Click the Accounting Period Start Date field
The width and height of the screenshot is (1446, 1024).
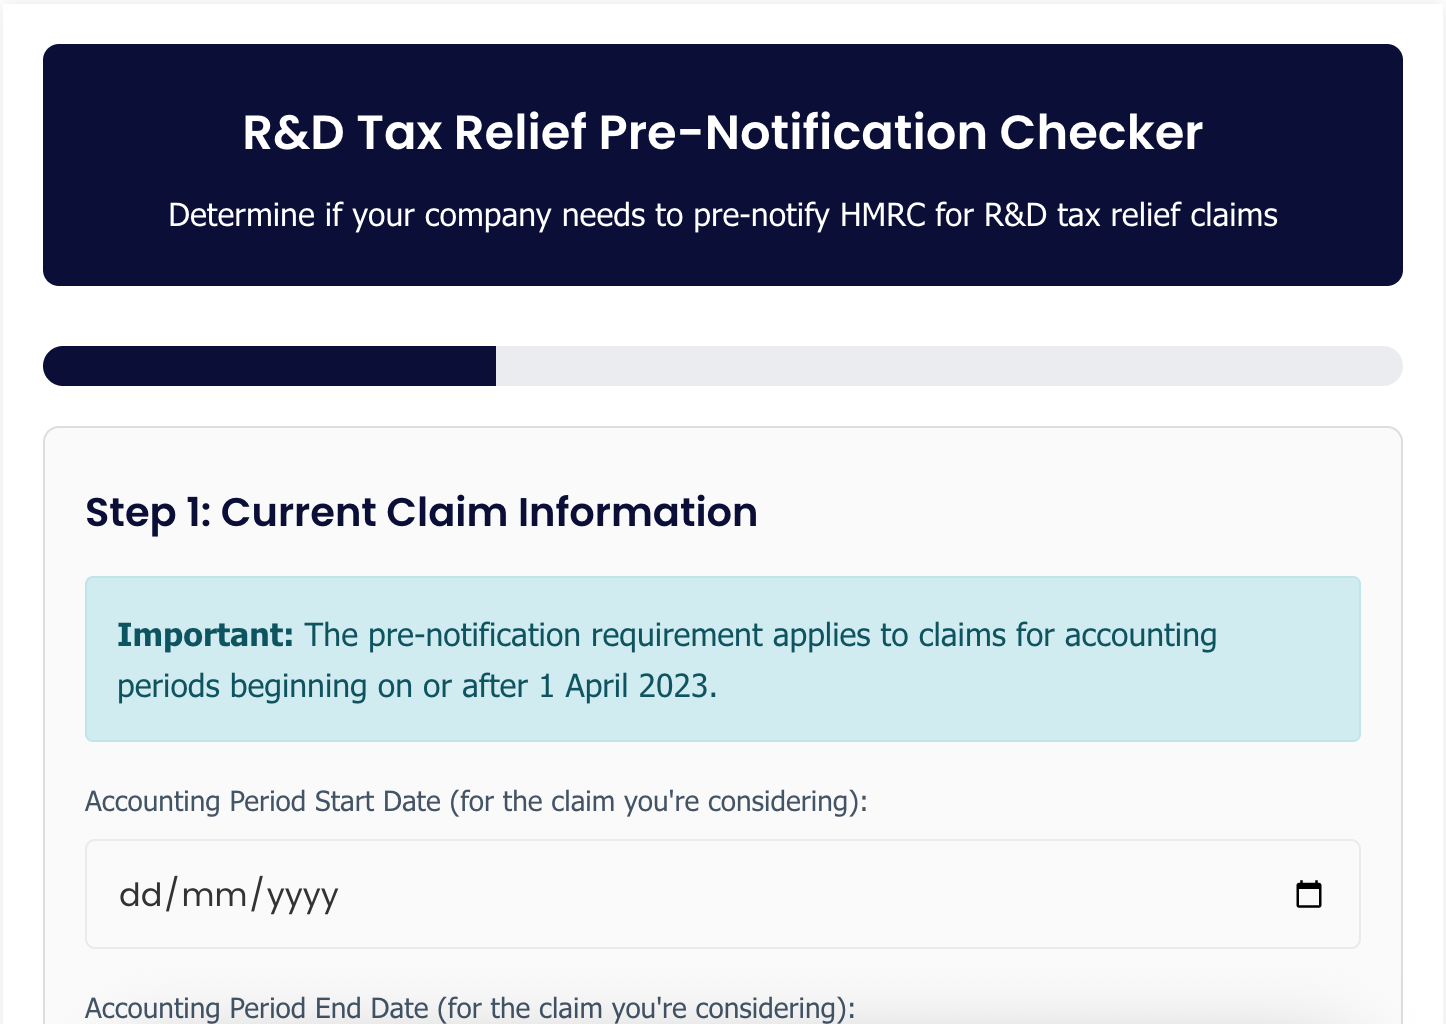(x=722, y=894)
